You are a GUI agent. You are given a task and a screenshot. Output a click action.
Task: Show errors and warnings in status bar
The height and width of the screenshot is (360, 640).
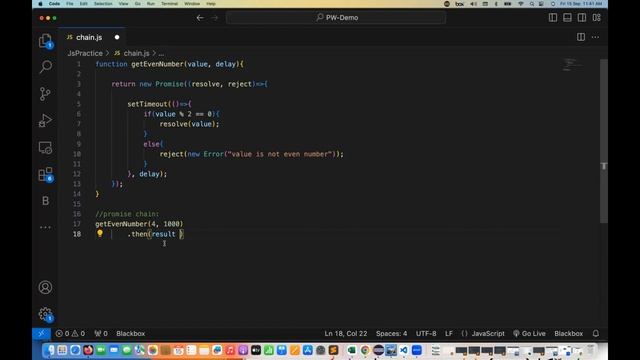[70, 333]
